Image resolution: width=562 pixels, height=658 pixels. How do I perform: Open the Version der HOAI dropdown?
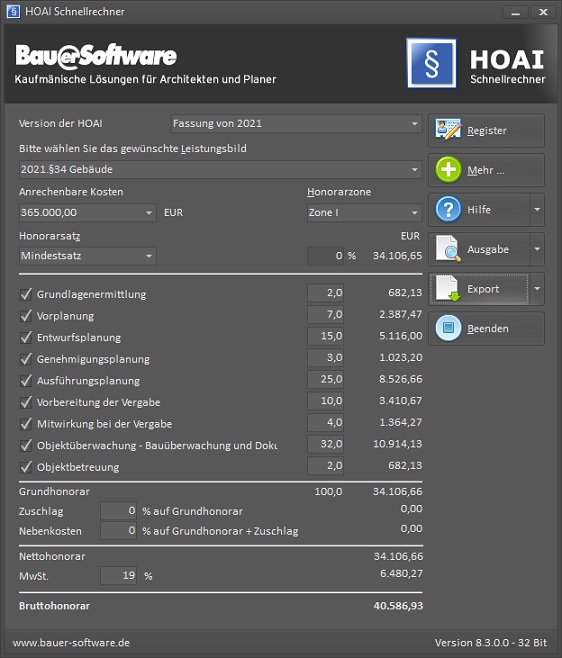pyautogui.click(x=296, y=123)
